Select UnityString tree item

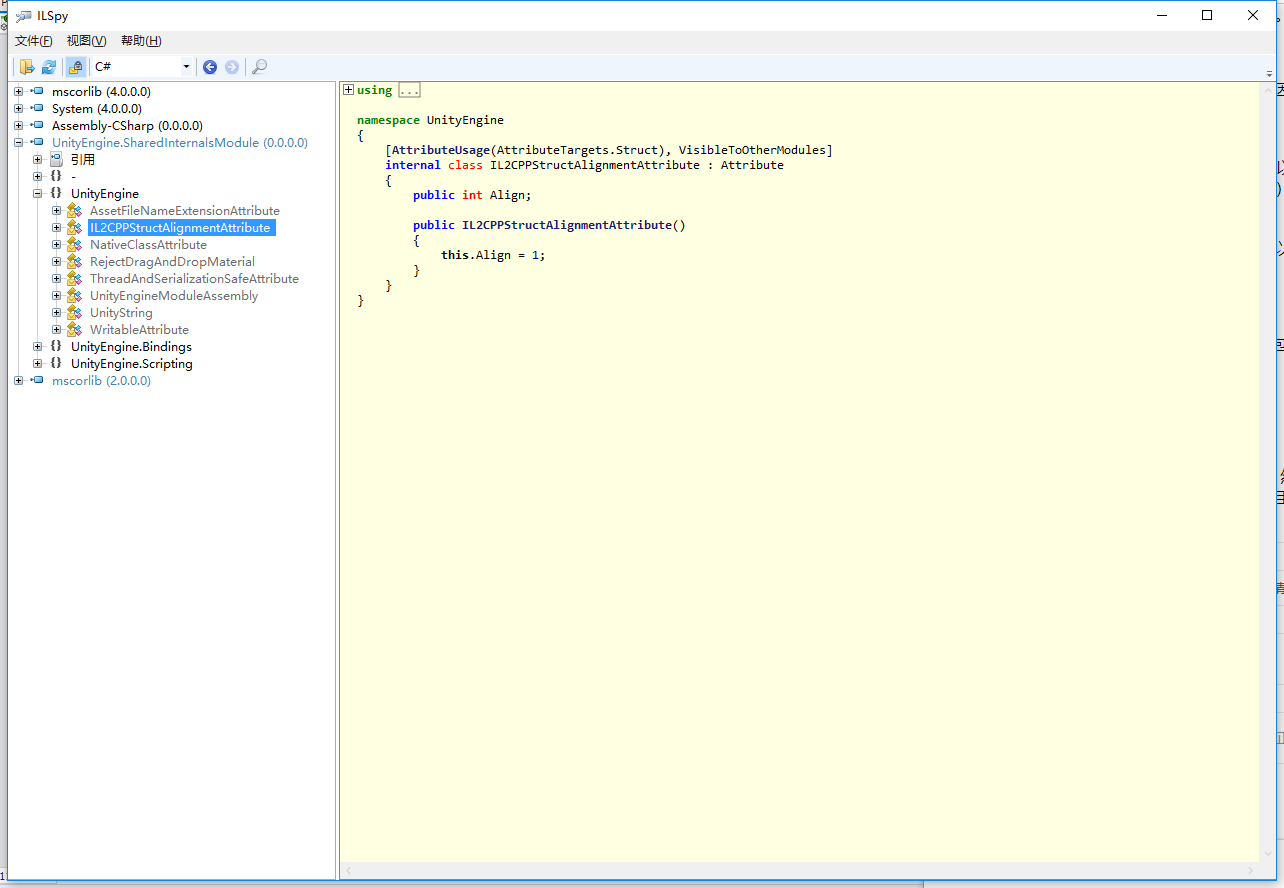click(x=122, y=313)
